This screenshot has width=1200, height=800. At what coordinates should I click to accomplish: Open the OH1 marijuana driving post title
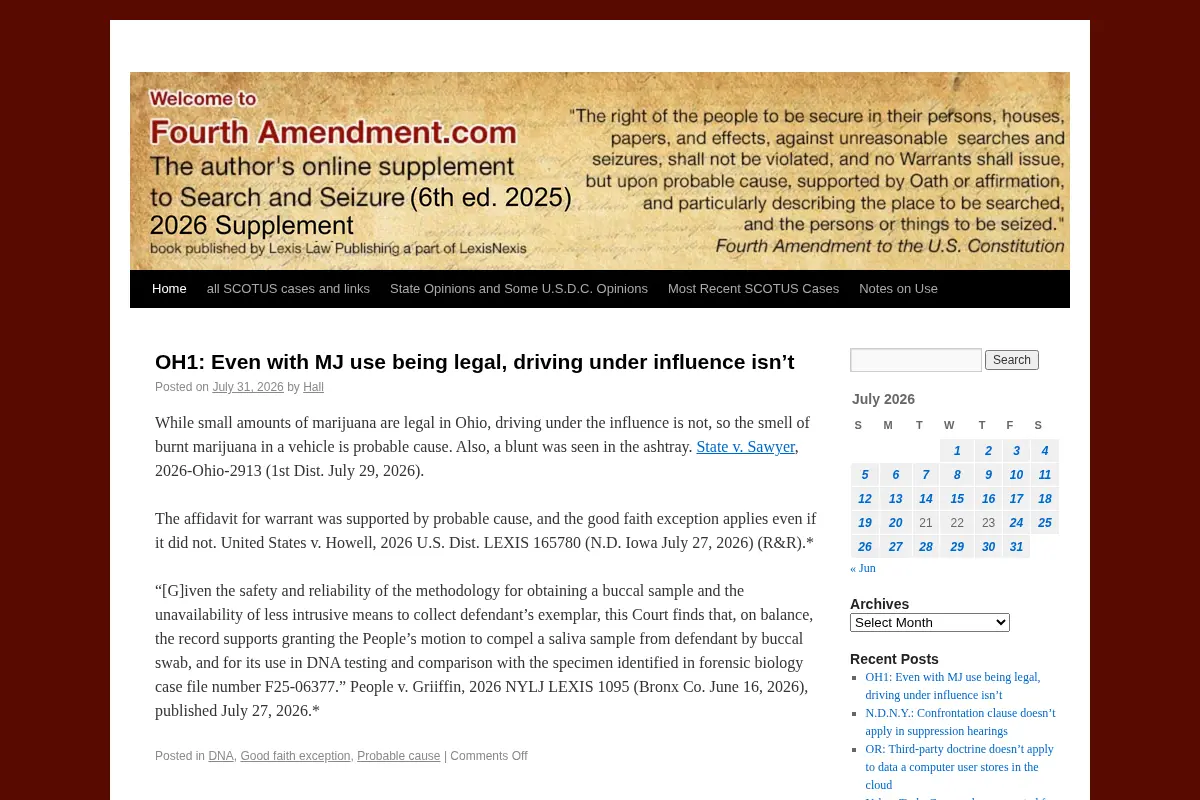(475, 361)
